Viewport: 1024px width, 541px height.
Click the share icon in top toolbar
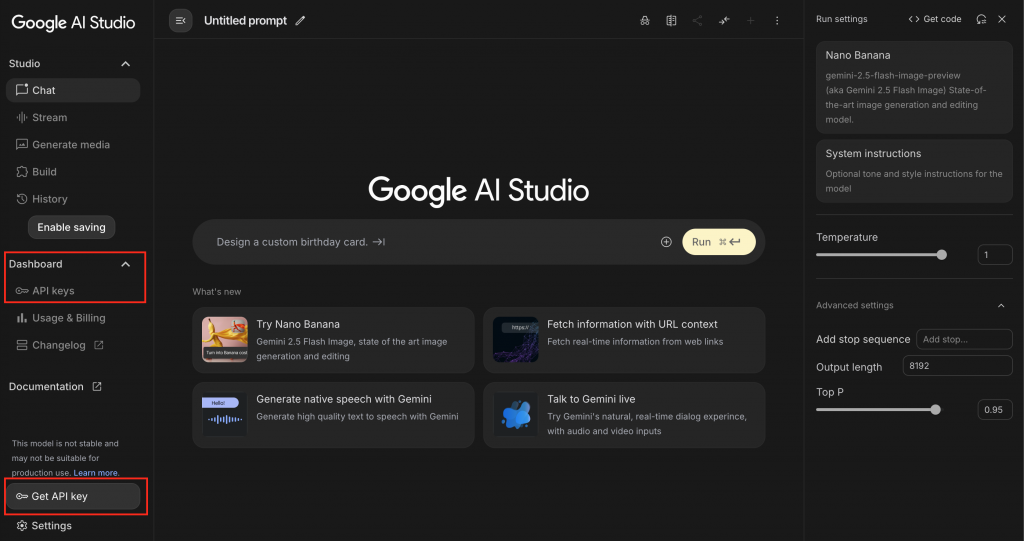click(x=697, y=21)
